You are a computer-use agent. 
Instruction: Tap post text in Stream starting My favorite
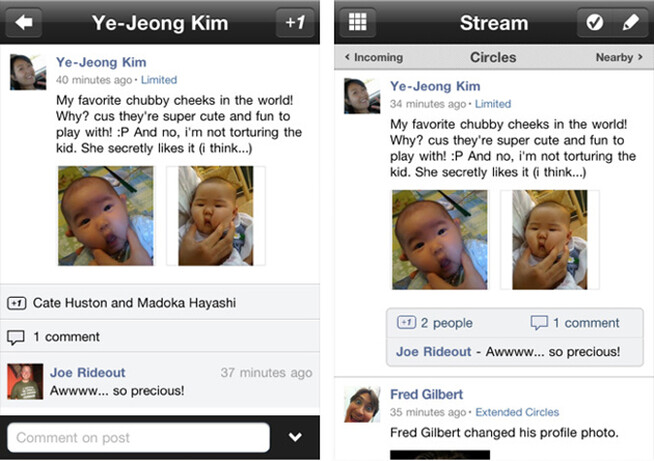click(513, 148)
